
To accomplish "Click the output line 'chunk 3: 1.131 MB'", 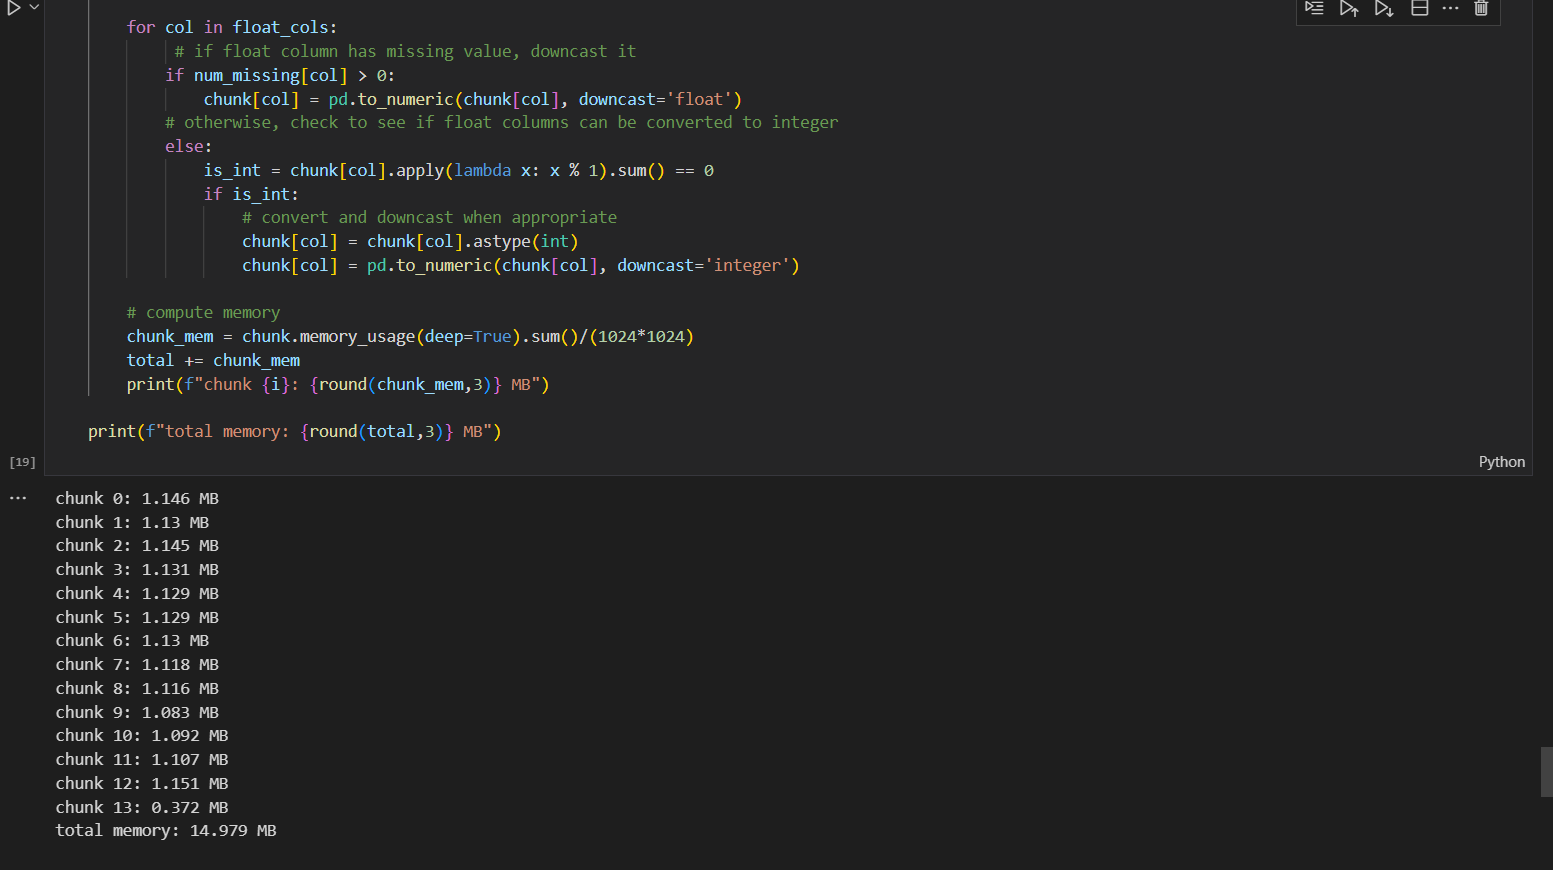I will pos(137,569).
